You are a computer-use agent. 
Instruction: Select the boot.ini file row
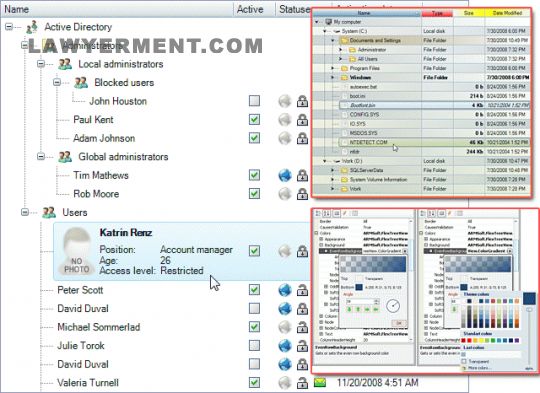[435, 96]
